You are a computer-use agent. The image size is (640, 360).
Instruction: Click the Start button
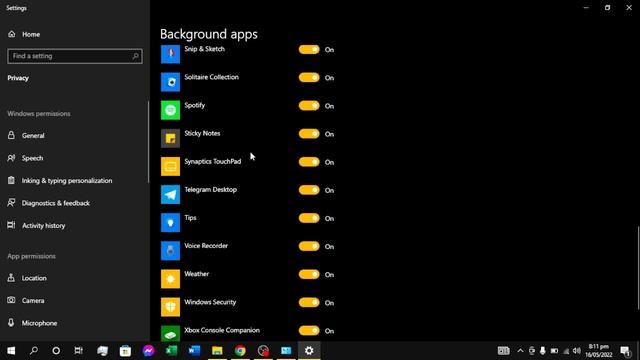11,351
